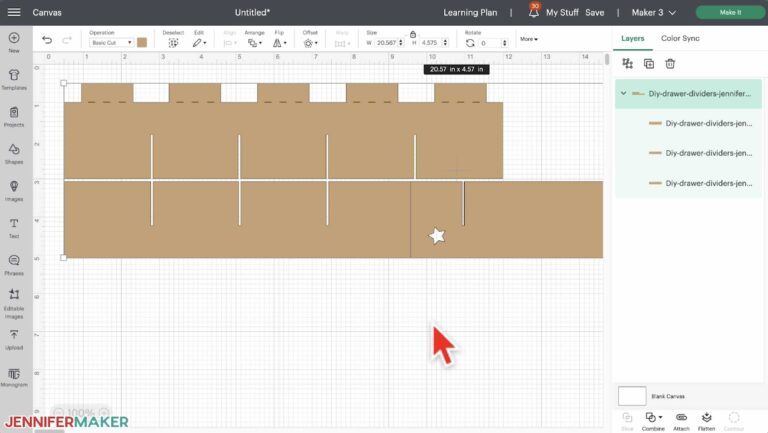Open the Monogram tool
The width and height of the screenshot is (768, 433).
click(14, 378)
